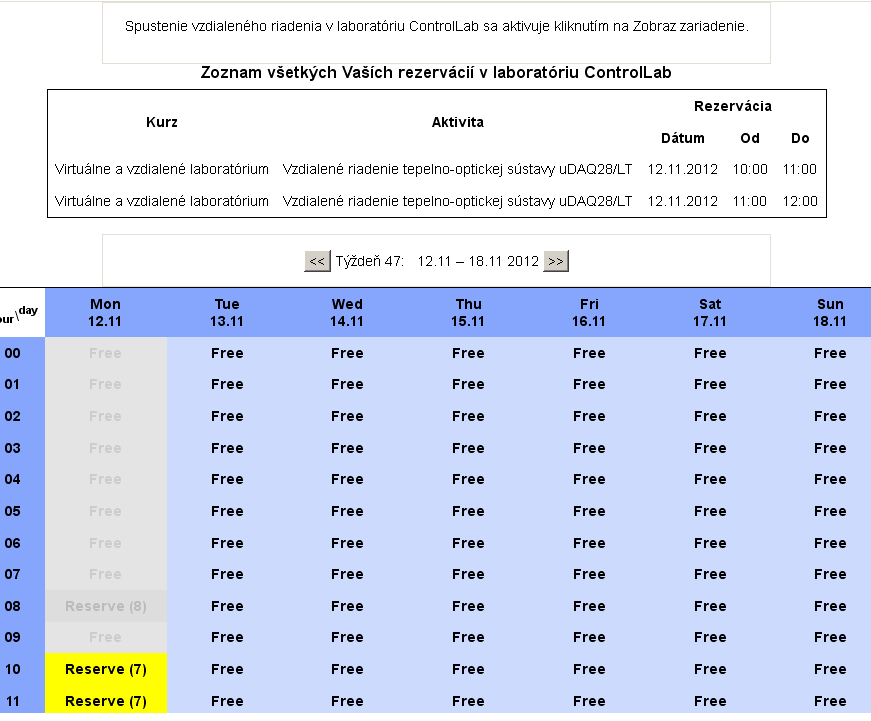The width and height of the screenshot is (871, 721).
Task: Click hour row label 05
Action: (12, 511)
